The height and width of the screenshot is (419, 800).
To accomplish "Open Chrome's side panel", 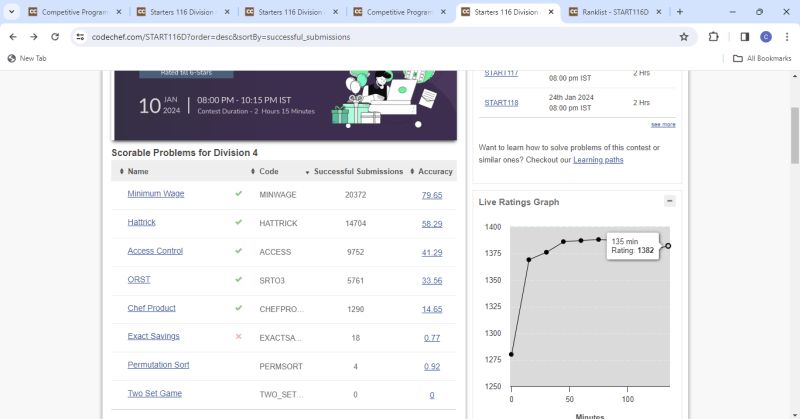I will click(744, 37).
